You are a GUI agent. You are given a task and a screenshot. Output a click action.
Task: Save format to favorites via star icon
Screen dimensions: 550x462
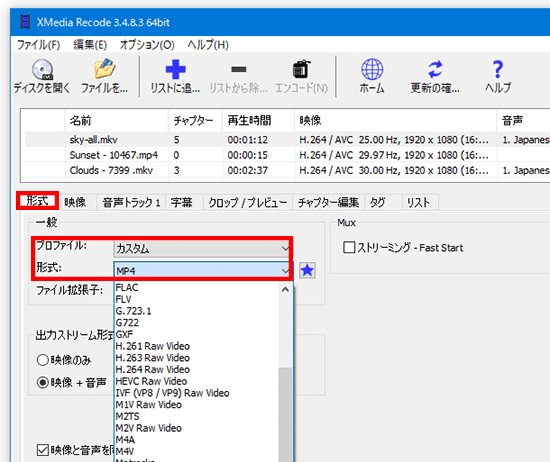pyautogui.click(x=307, y=270)
